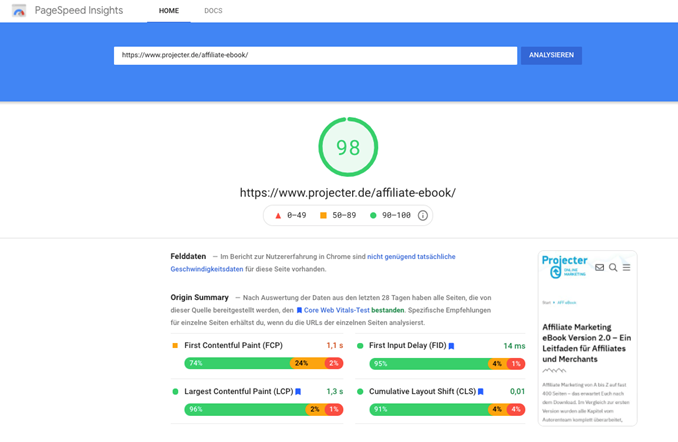The height and width of the screenshot is (442, 678).
Task: Click the Felddaten heading
Action: (188, 256)
